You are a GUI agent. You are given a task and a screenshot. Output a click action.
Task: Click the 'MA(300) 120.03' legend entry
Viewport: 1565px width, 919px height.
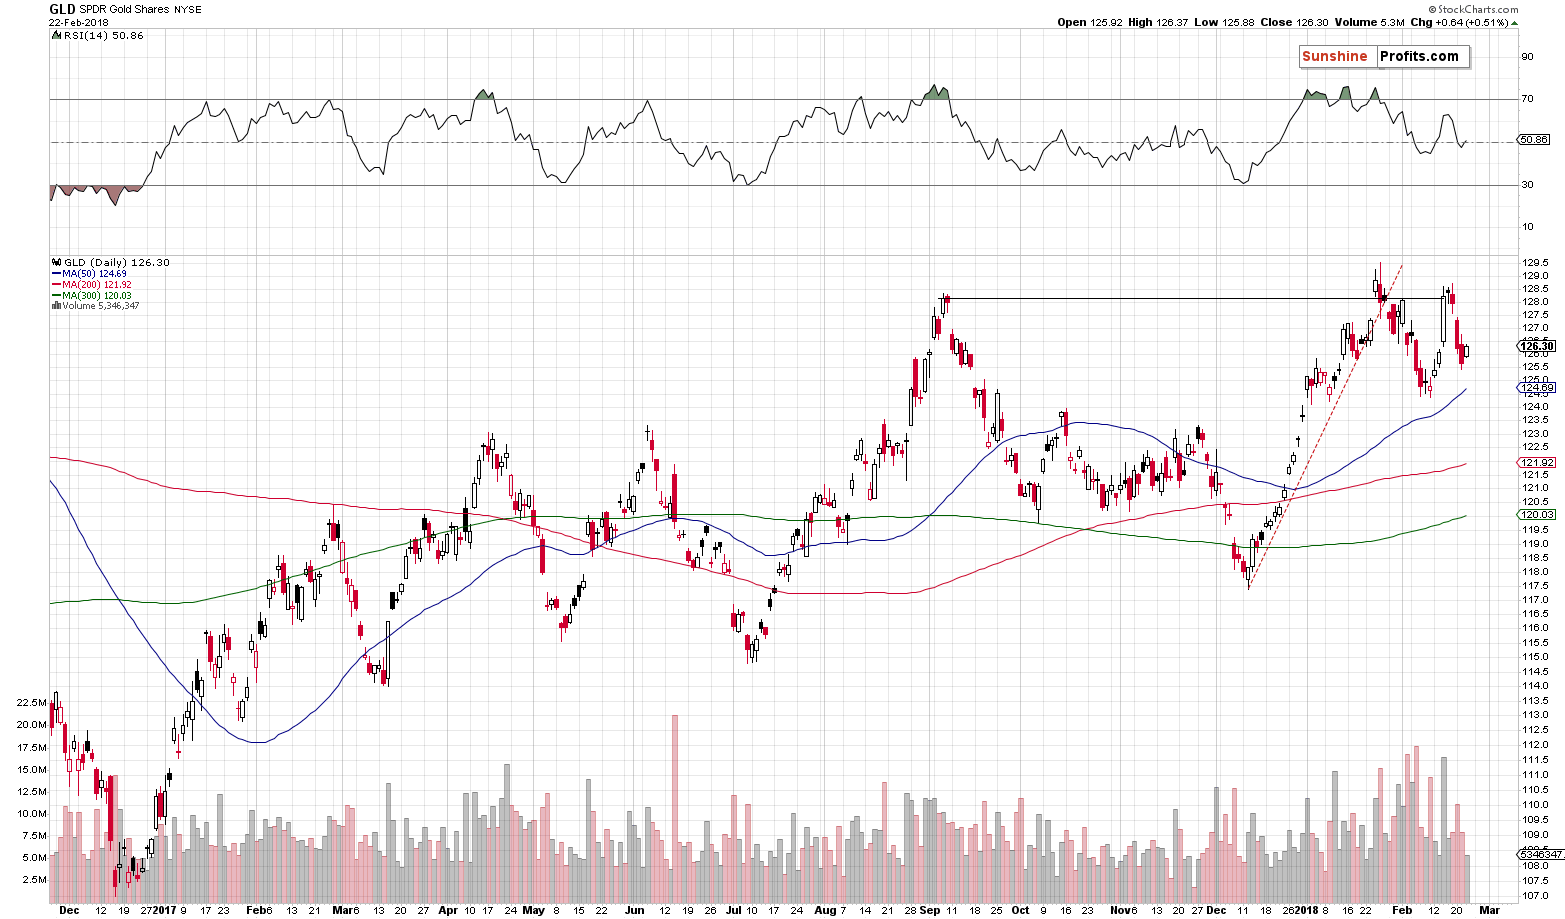(x=97, y=295)
